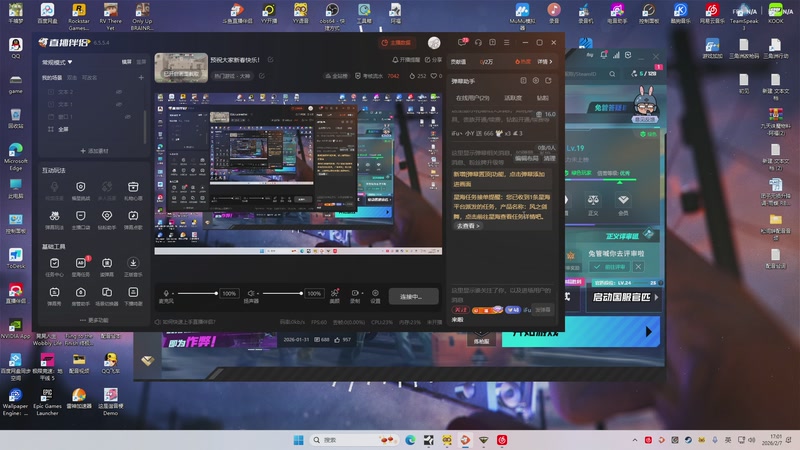Open the 帽子挑战 shield icon
The height and width of the screenshot is (450, 800).
[81, 191]
